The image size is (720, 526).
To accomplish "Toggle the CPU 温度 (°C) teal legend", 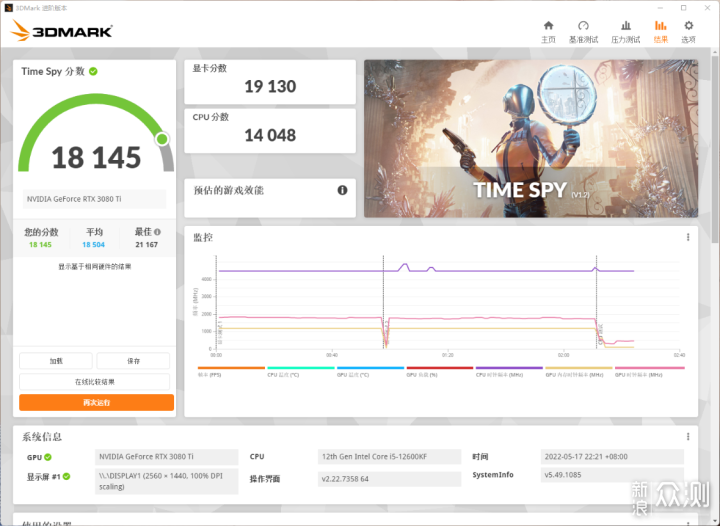I will pos(301,371).
